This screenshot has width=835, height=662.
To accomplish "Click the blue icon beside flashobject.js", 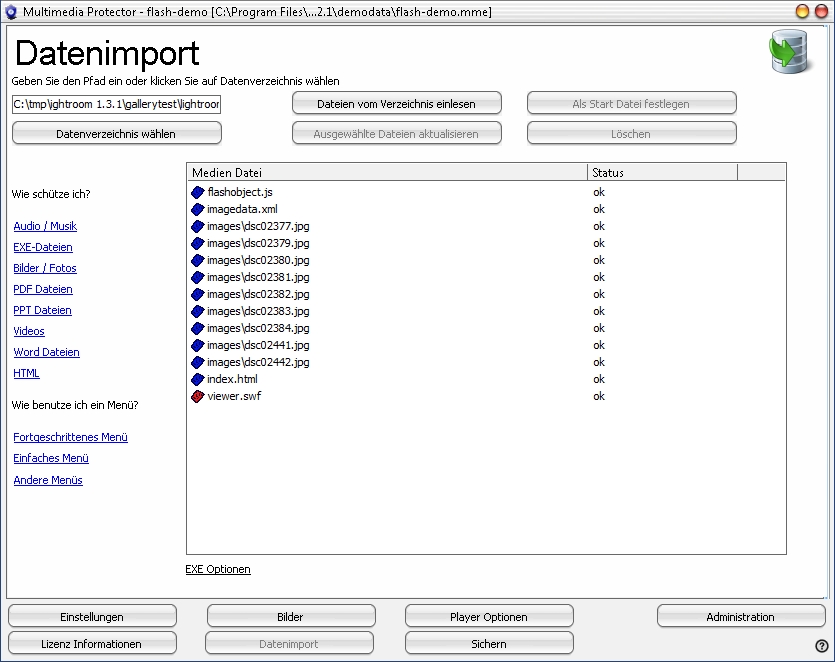I will tap(197, 192).
